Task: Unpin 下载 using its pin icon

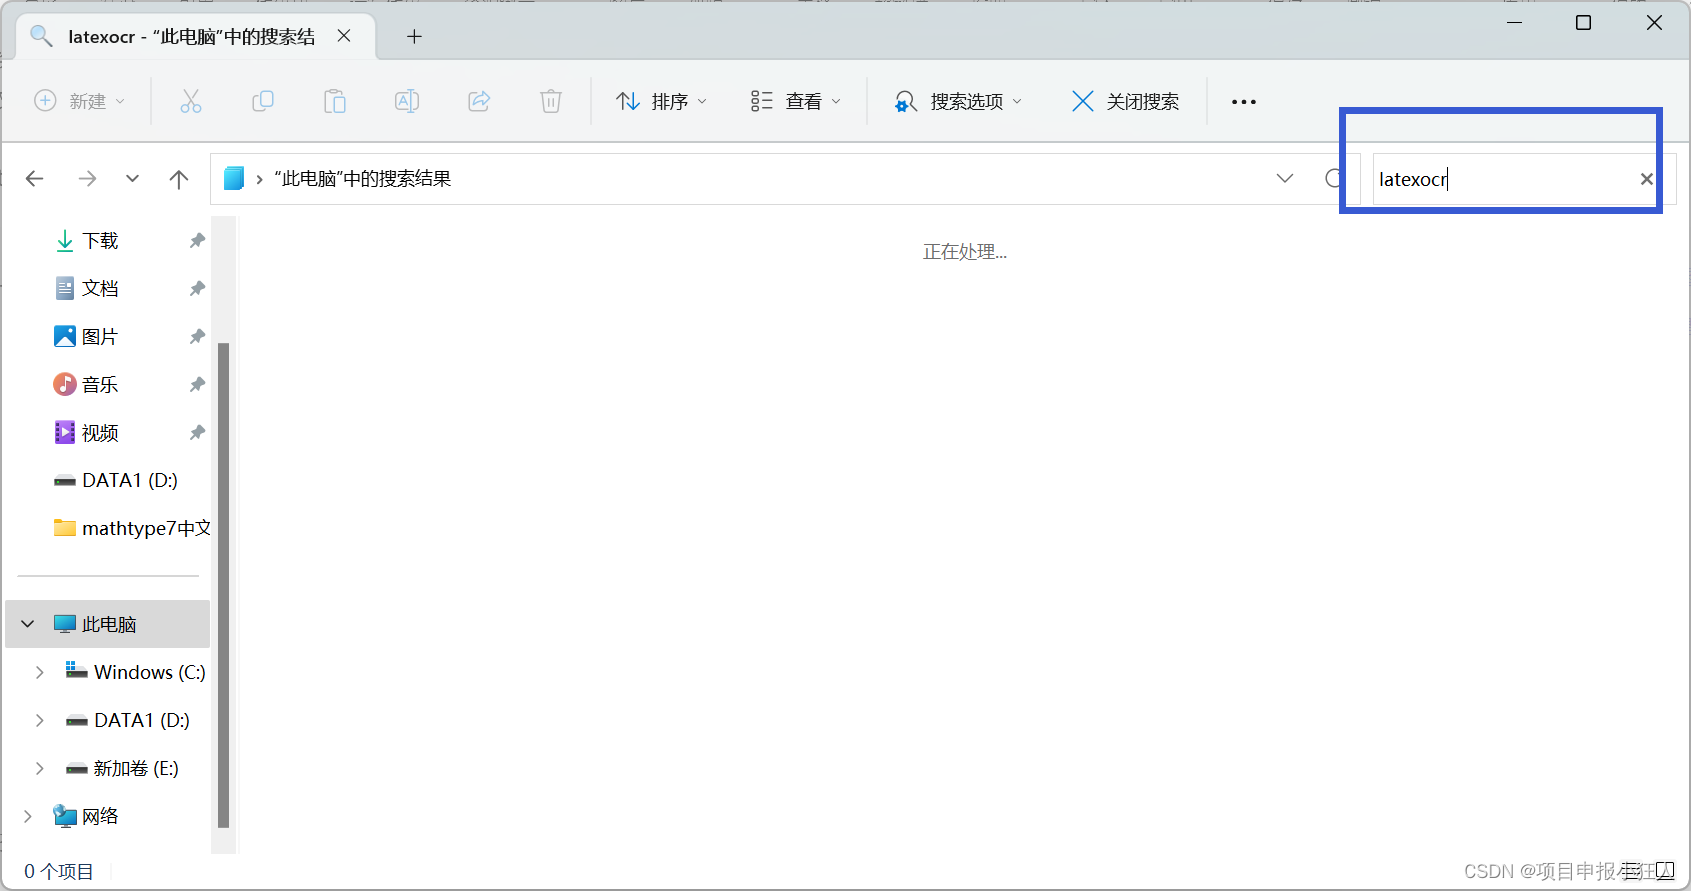Action: coord(197,240)
